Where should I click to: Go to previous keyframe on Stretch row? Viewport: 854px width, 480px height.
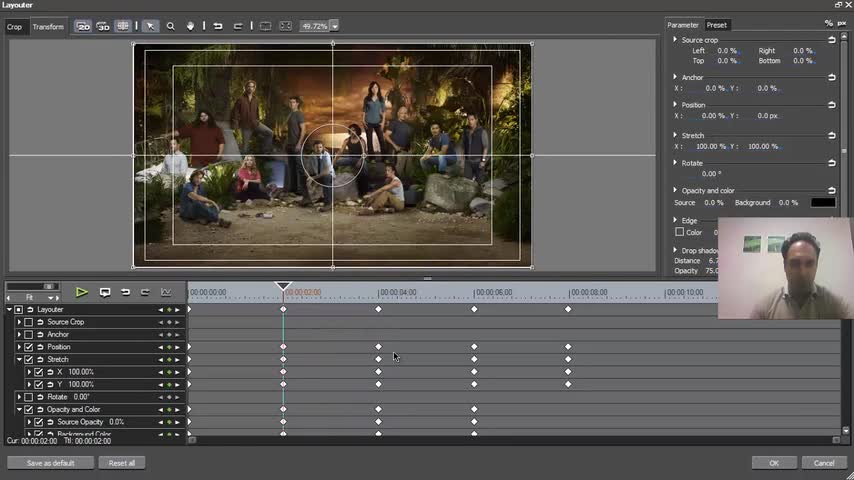pyautogui.click(x=161, y=360)
